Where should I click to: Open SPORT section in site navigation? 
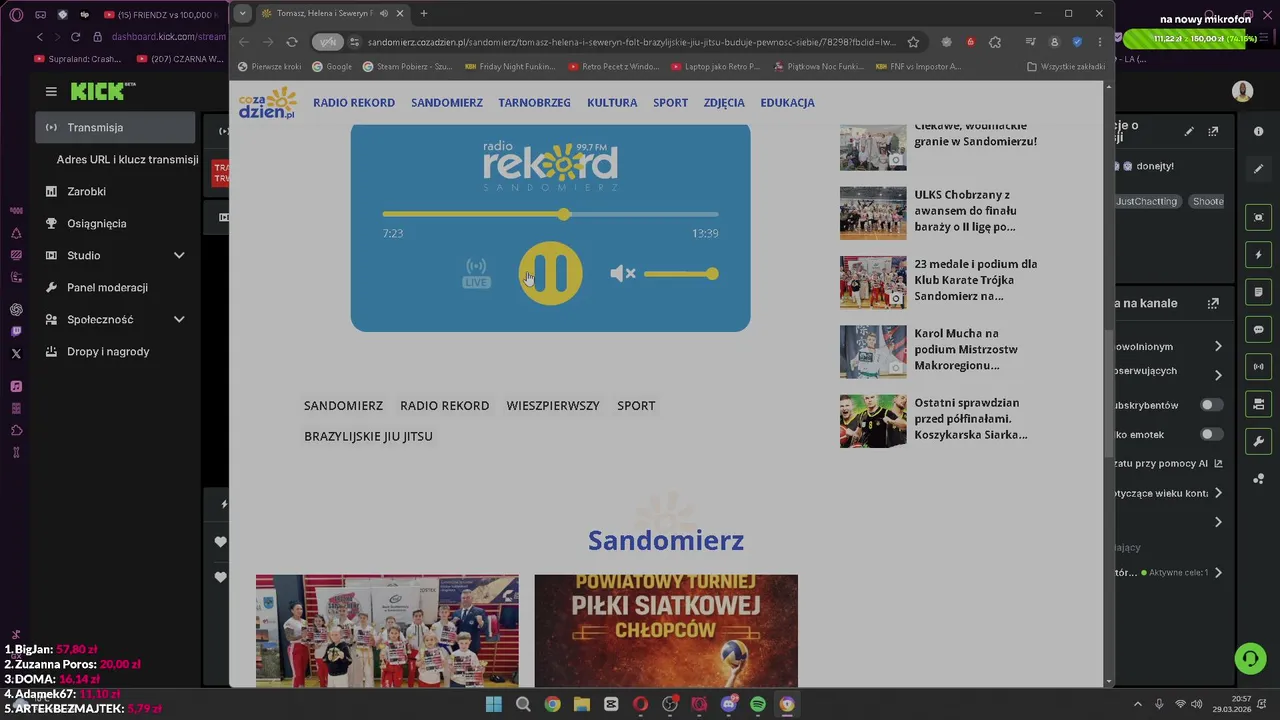670,102
